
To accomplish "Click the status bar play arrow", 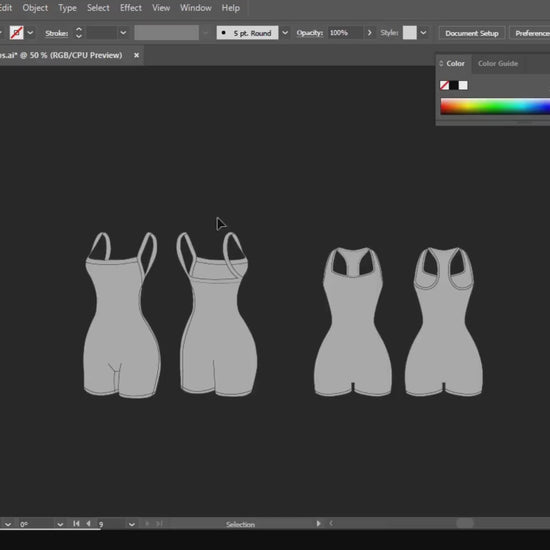I will click(318, 523).
